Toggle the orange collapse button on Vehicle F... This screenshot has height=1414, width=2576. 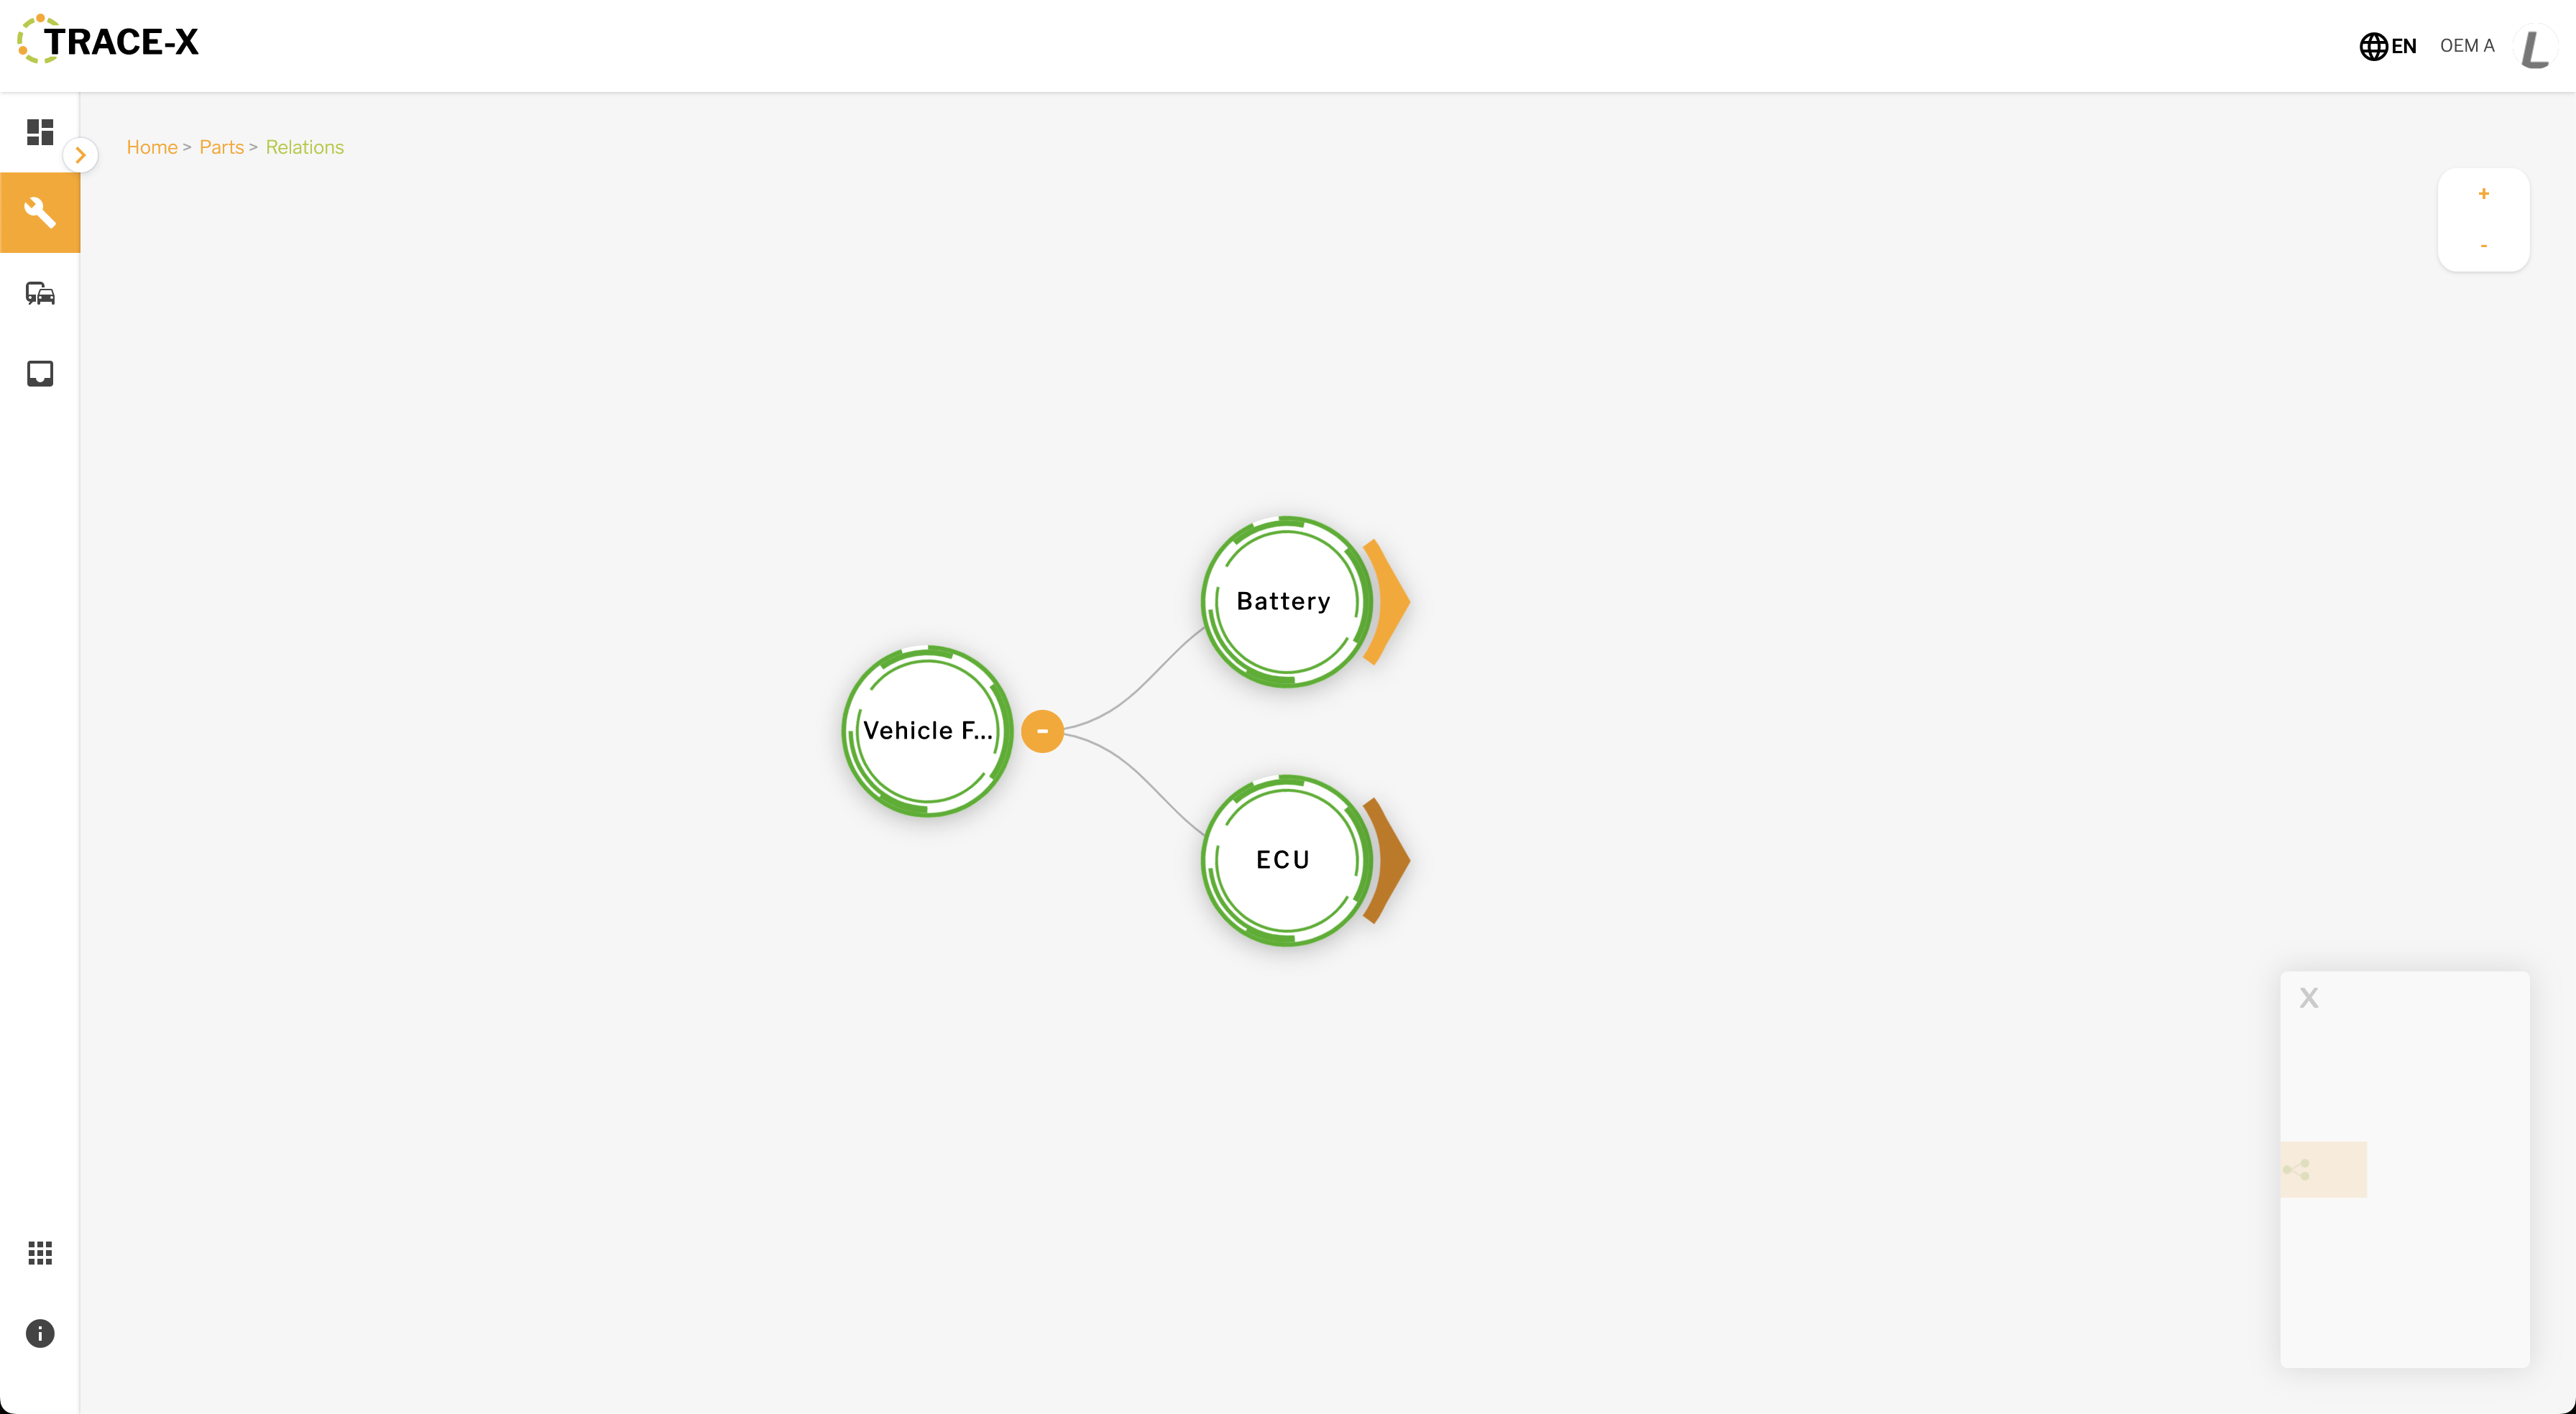pos(1041,730)
